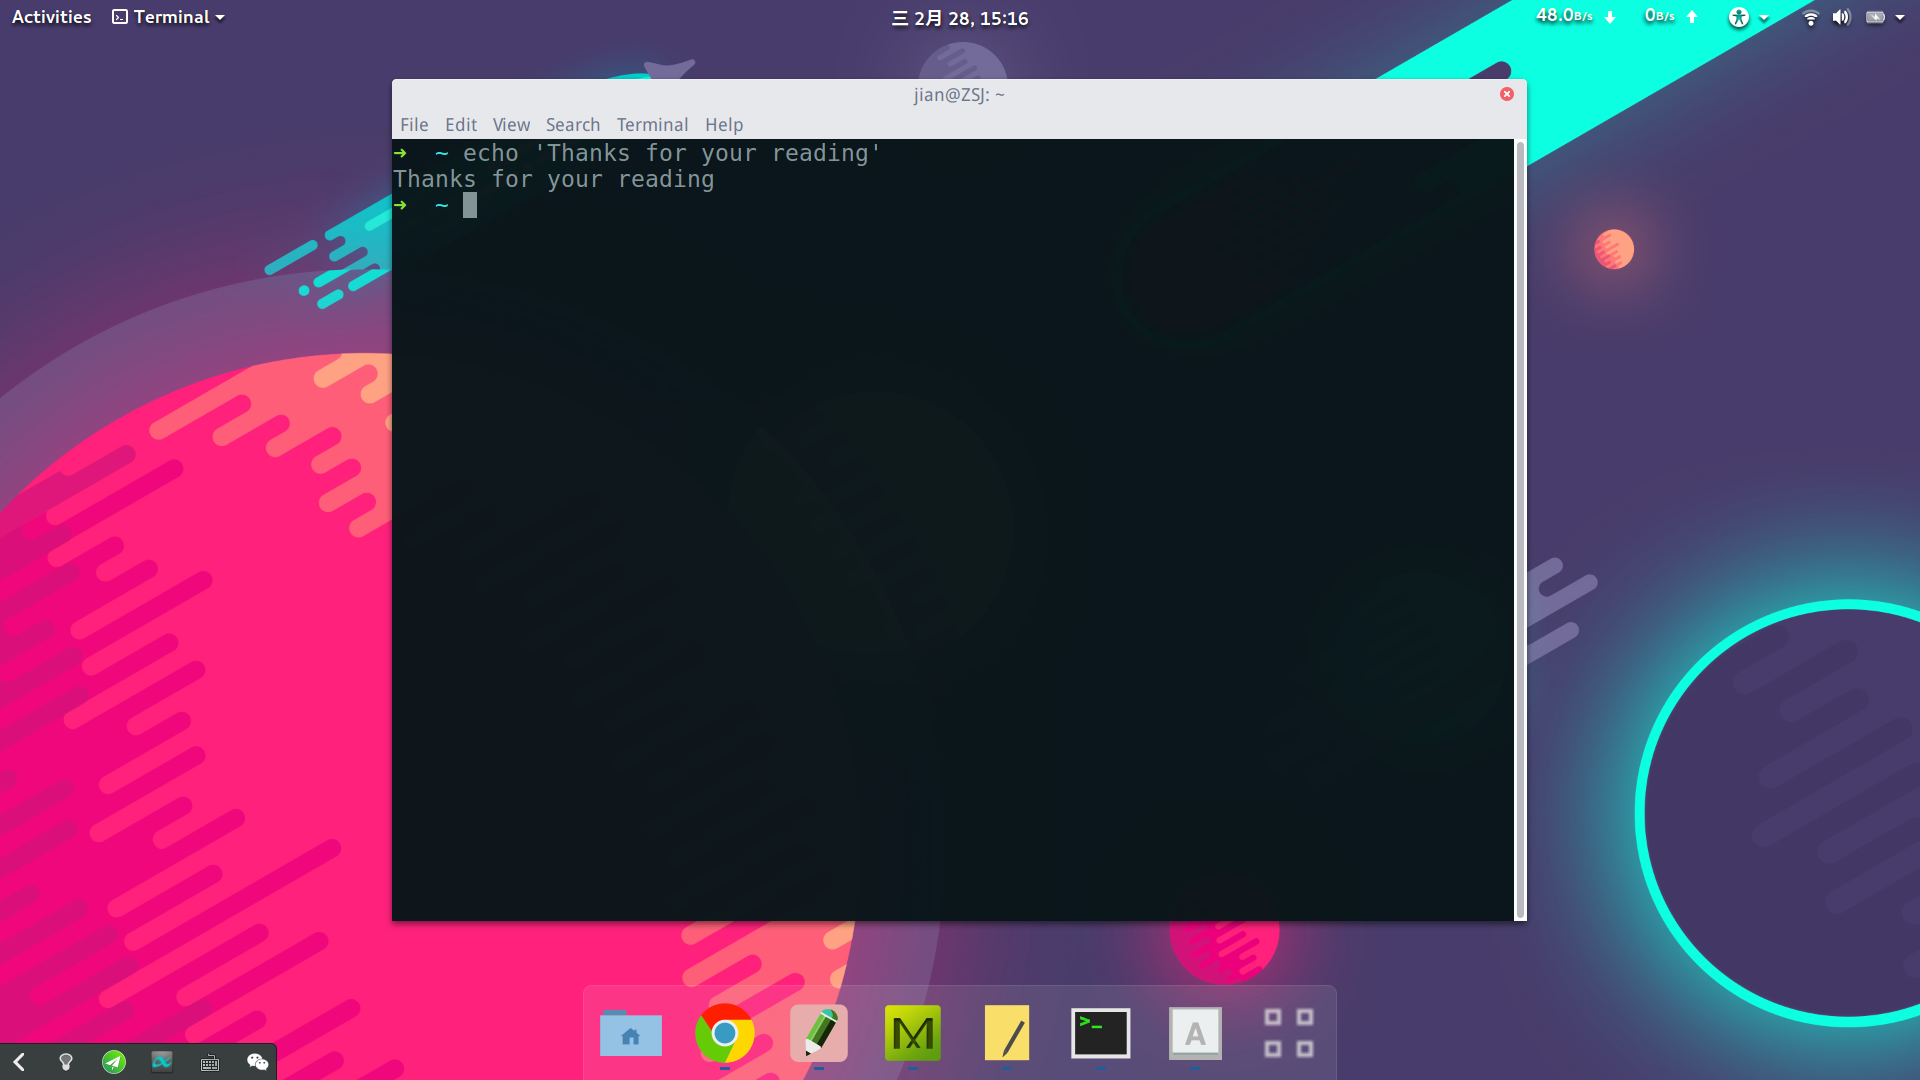Click the cyan infinity-loop tray icon
This screenshot has height=1080, width=1920.
162,1062
